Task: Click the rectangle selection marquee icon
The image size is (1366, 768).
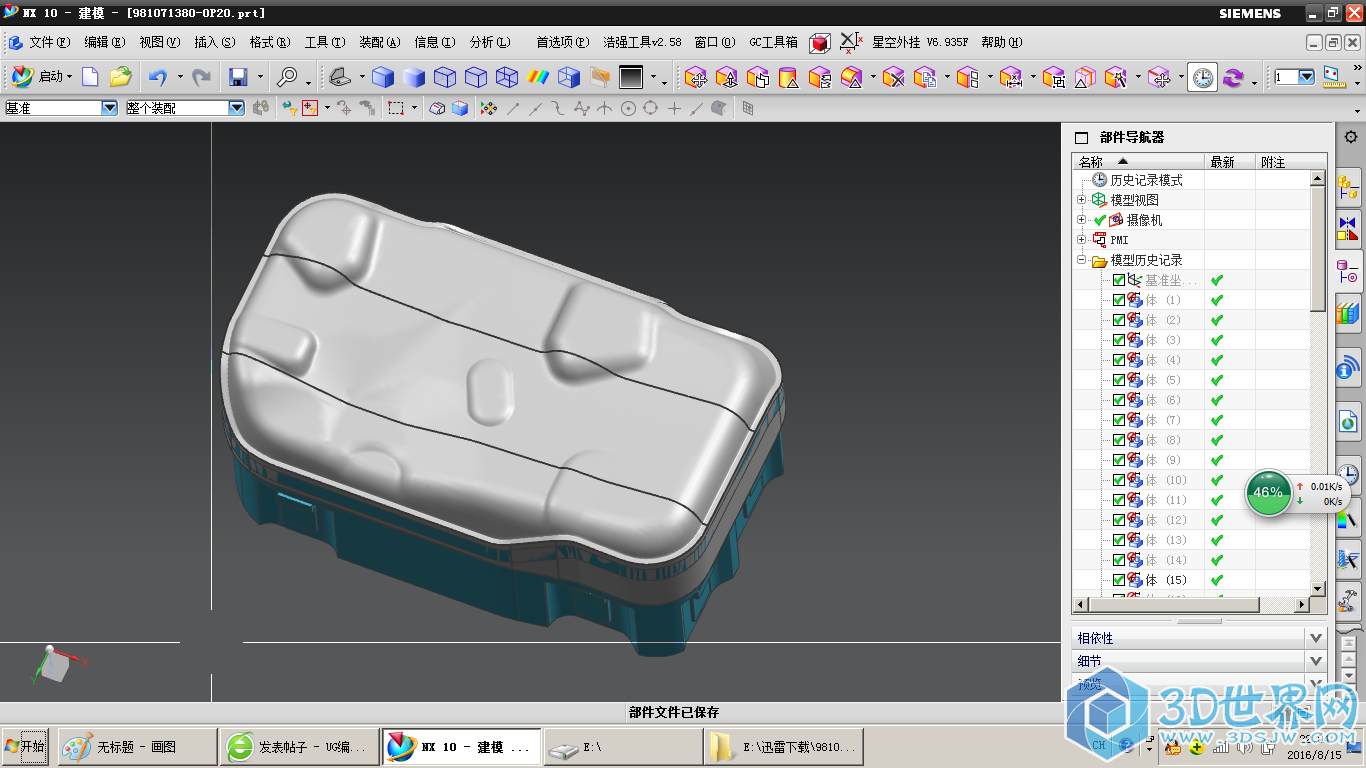Action: pyautogui.click(x=396, y=108)
